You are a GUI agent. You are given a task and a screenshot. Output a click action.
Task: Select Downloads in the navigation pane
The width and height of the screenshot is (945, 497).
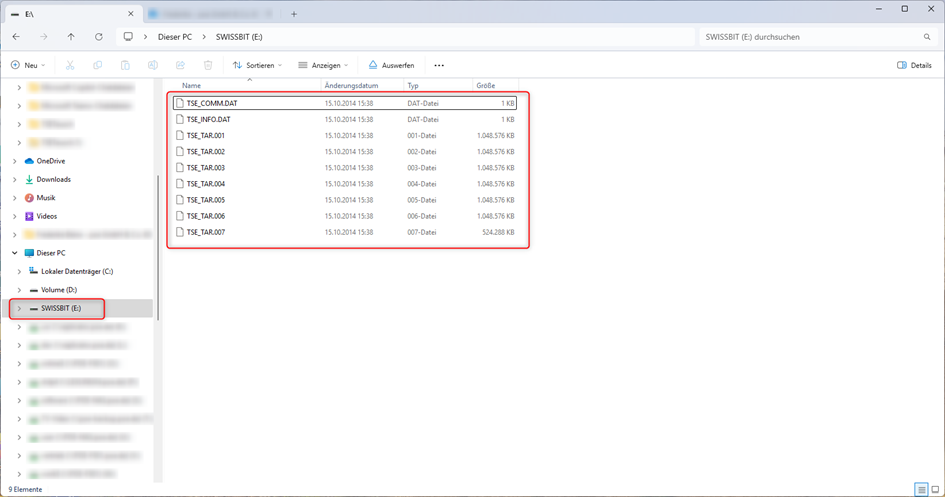point(53,180)
